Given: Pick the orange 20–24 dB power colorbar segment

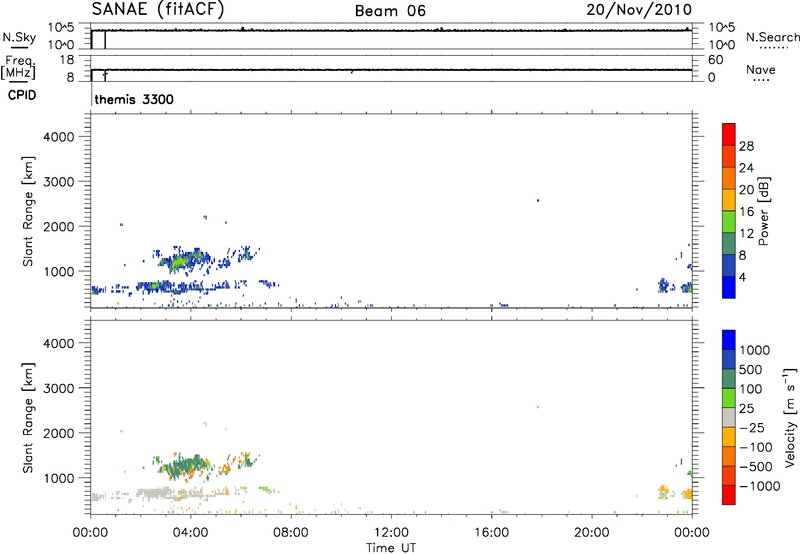Looking at the screenshot, I should [x=729, y=178].
